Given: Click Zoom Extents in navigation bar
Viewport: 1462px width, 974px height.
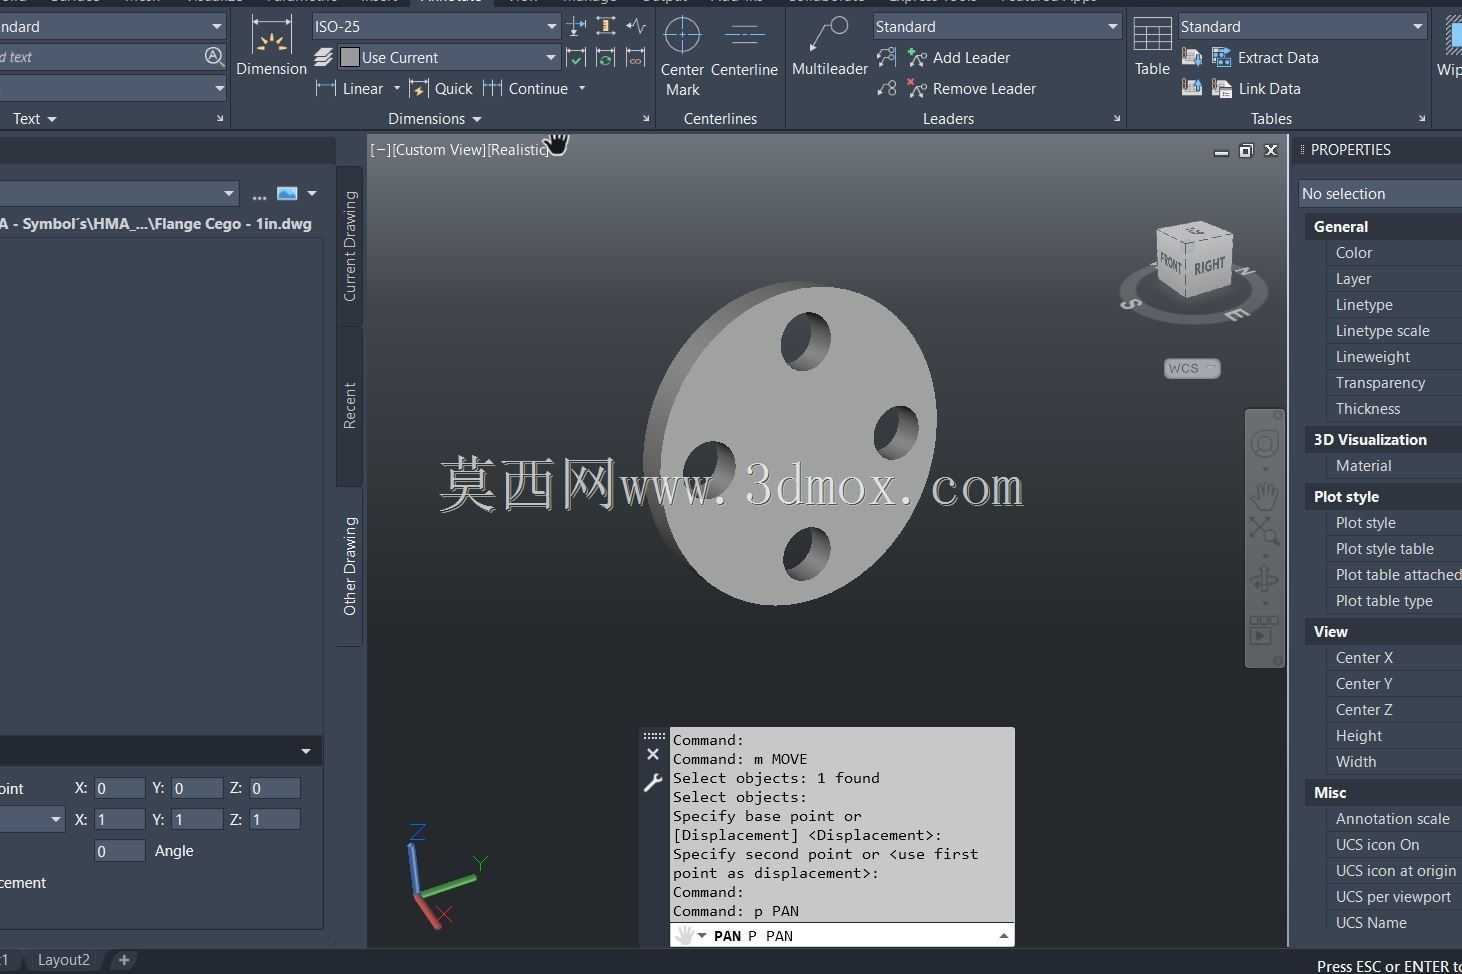Looking at the screenshot, I should tap(1264, 530).
